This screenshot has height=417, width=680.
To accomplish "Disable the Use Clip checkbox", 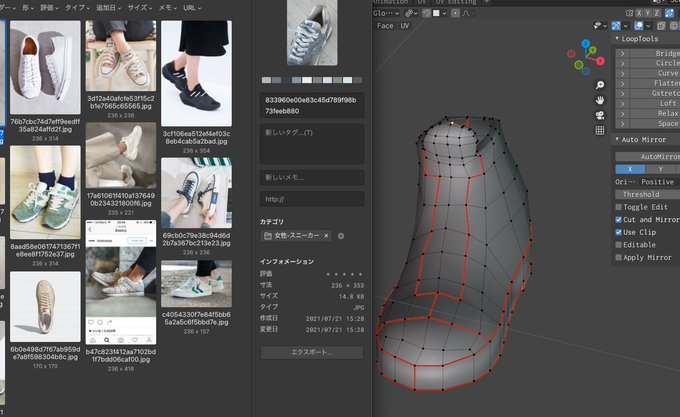I will point(619,232).
